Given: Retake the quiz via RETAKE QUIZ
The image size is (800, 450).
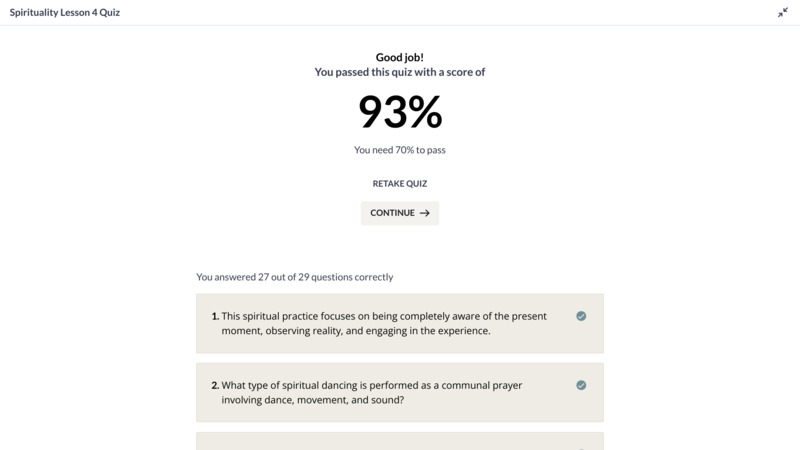Looking at the screenshot, I should (x=399, y=184).
